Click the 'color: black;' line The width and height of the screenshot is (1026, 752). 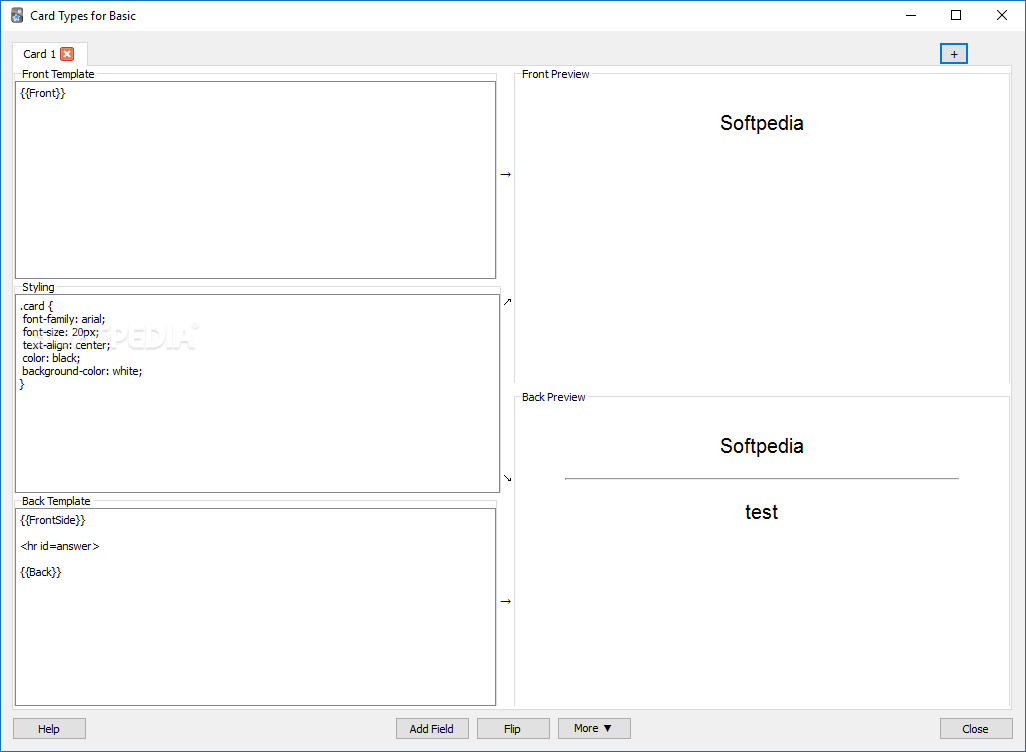[51, 358]
